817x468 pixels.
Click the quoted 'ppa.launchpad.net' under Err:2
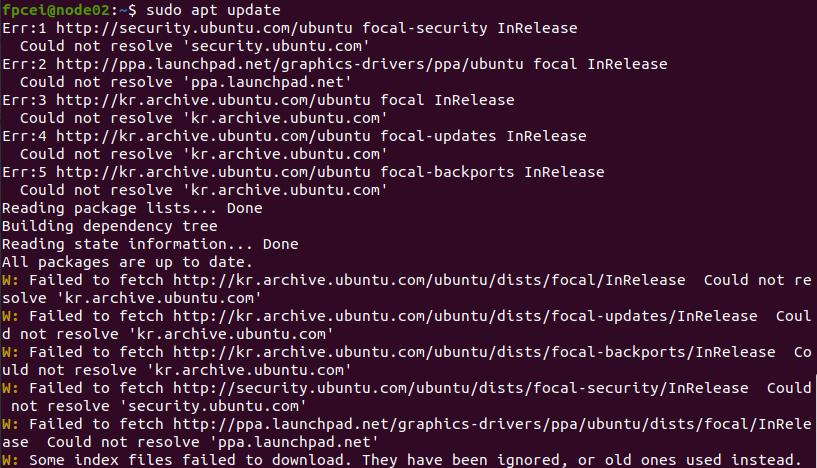click(x=267, y=82)
